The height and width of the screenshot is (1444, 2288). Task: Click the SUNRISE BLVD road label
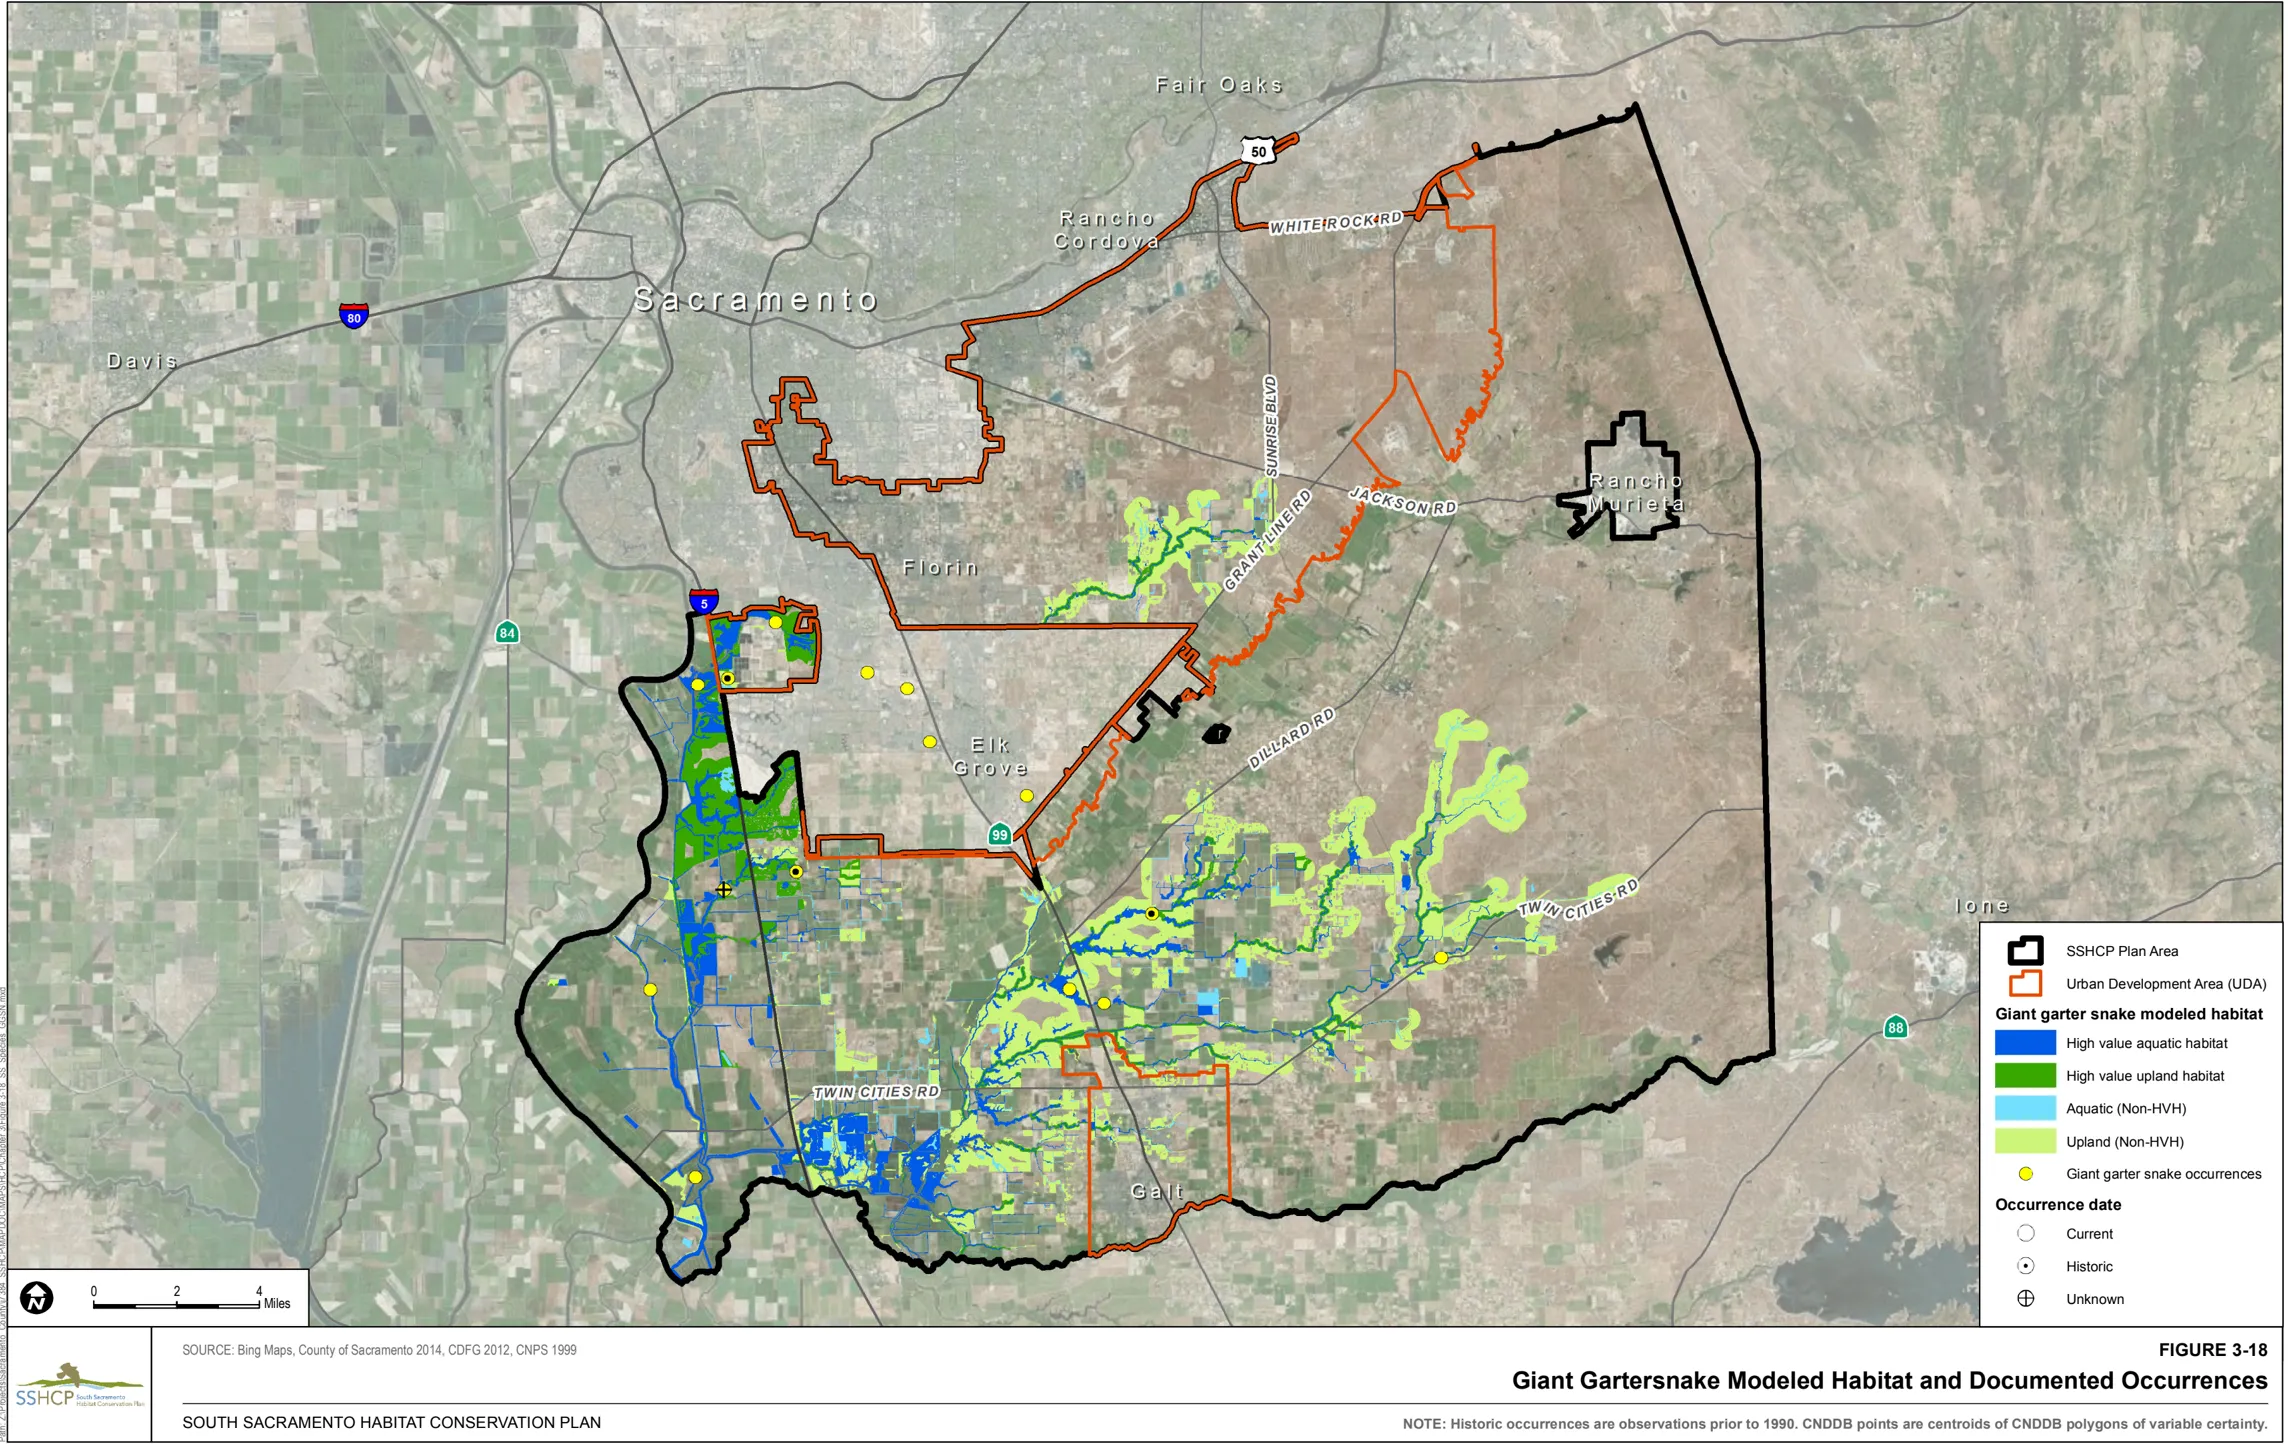point(1270,426)
